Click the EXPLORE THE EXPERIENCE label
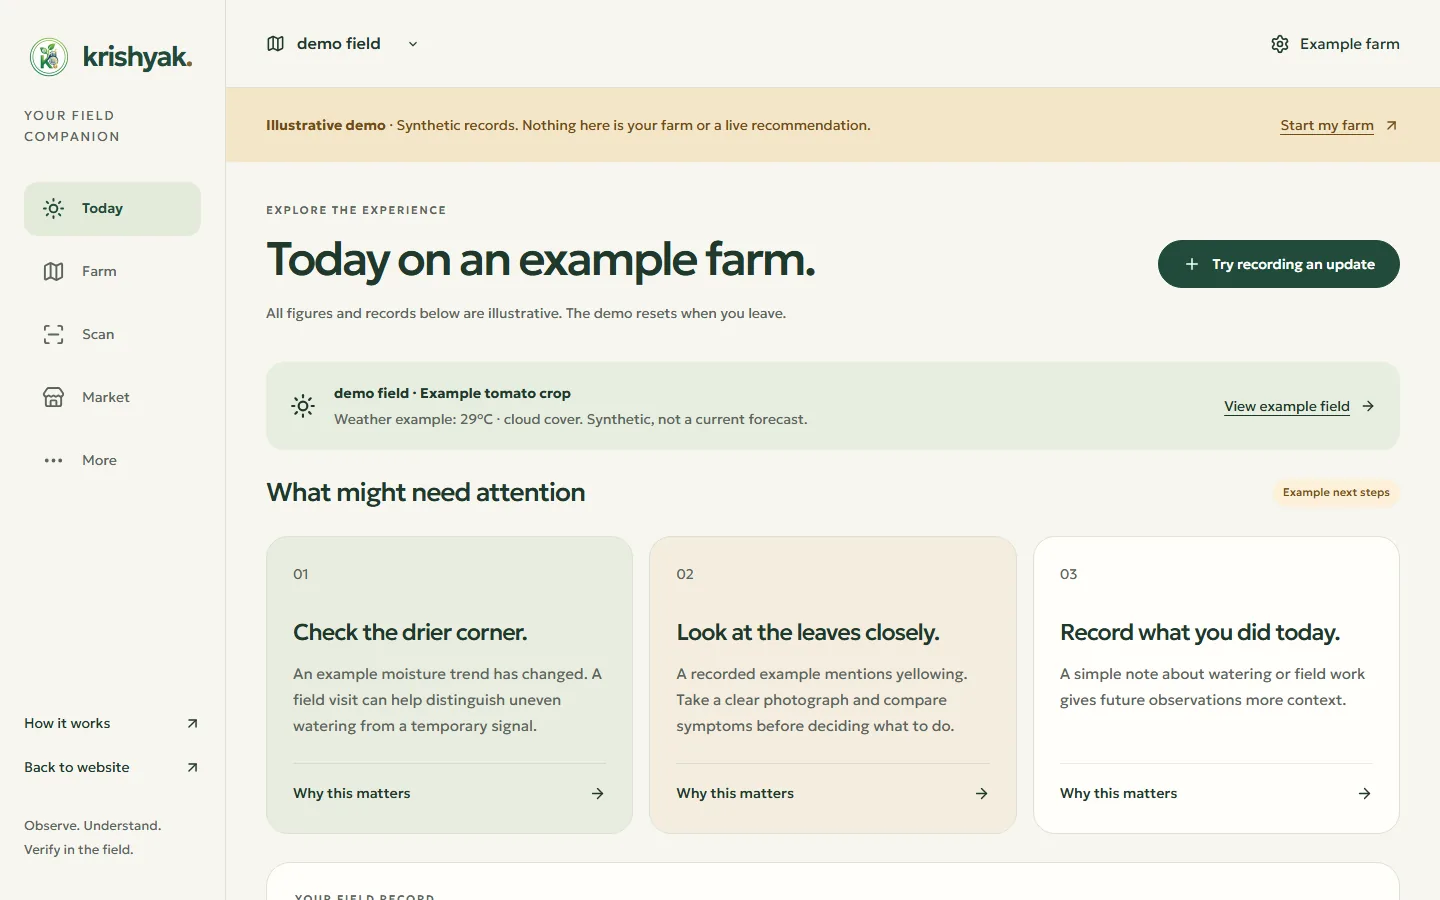Screen dimensions: 1440x900 tap(356, 210)
